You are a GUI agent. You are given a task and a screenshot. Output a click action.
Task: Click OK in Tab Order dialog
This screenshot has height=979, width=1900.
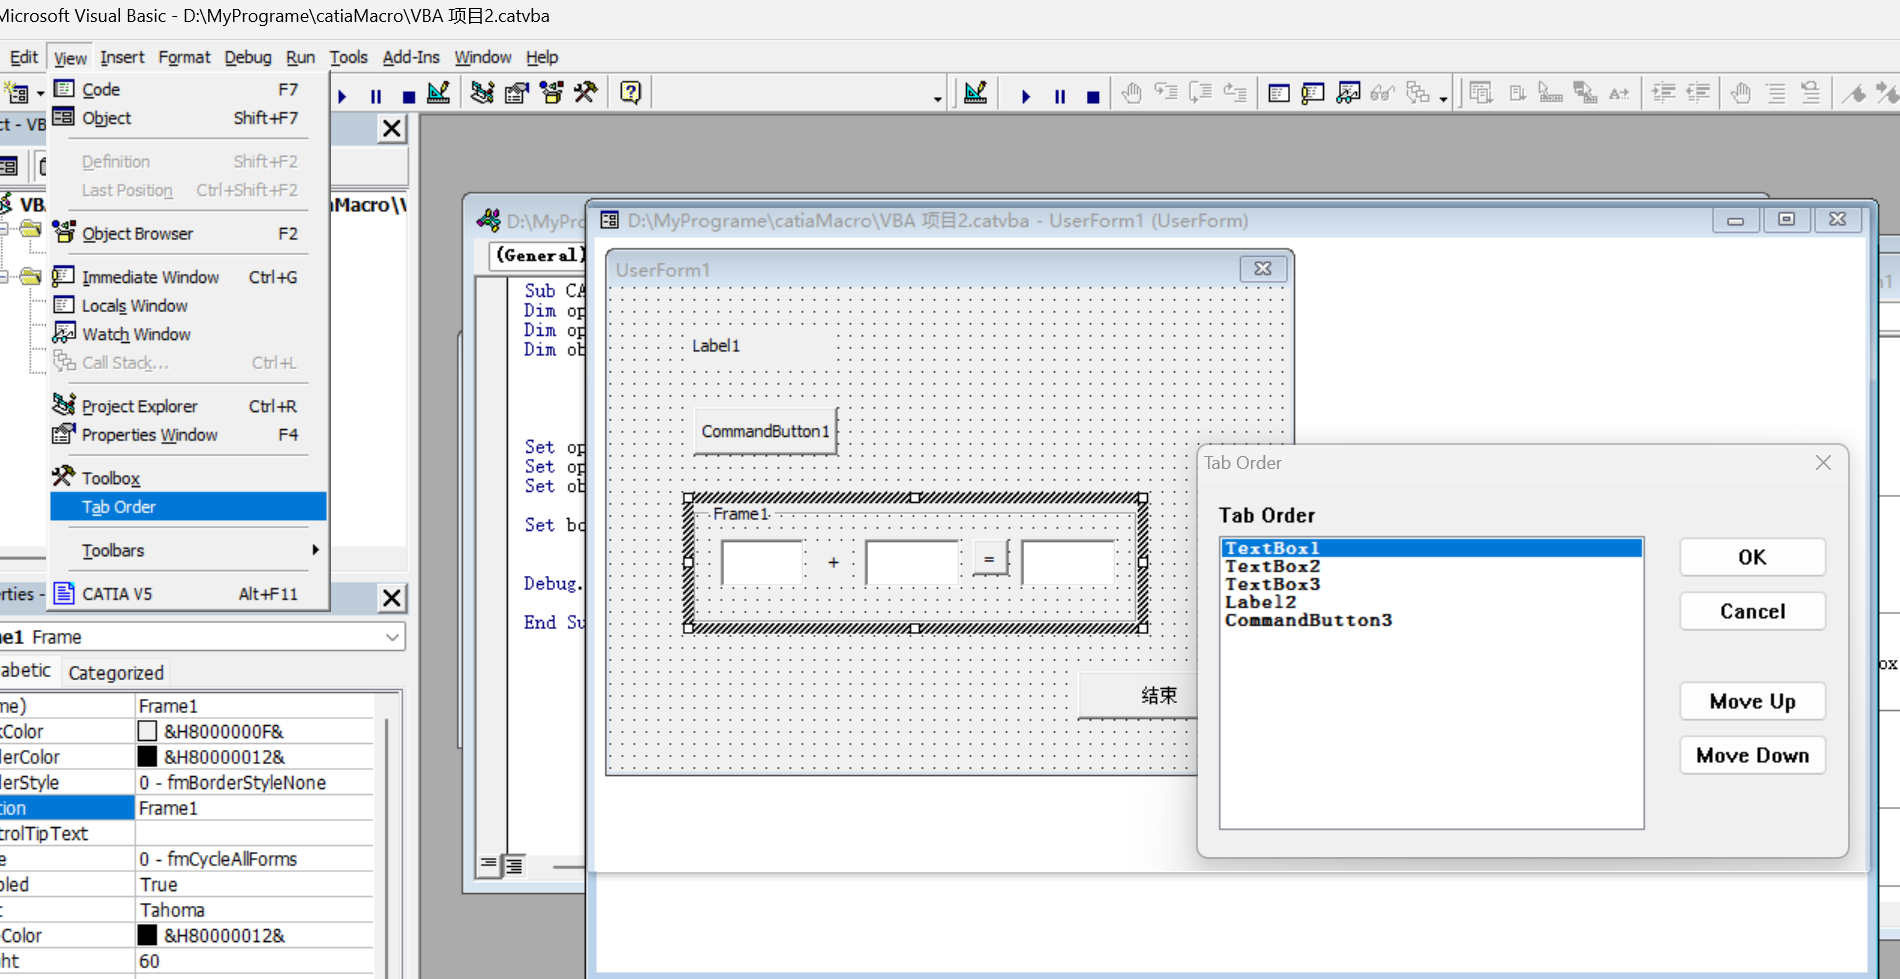click(x=1752, y=557)
